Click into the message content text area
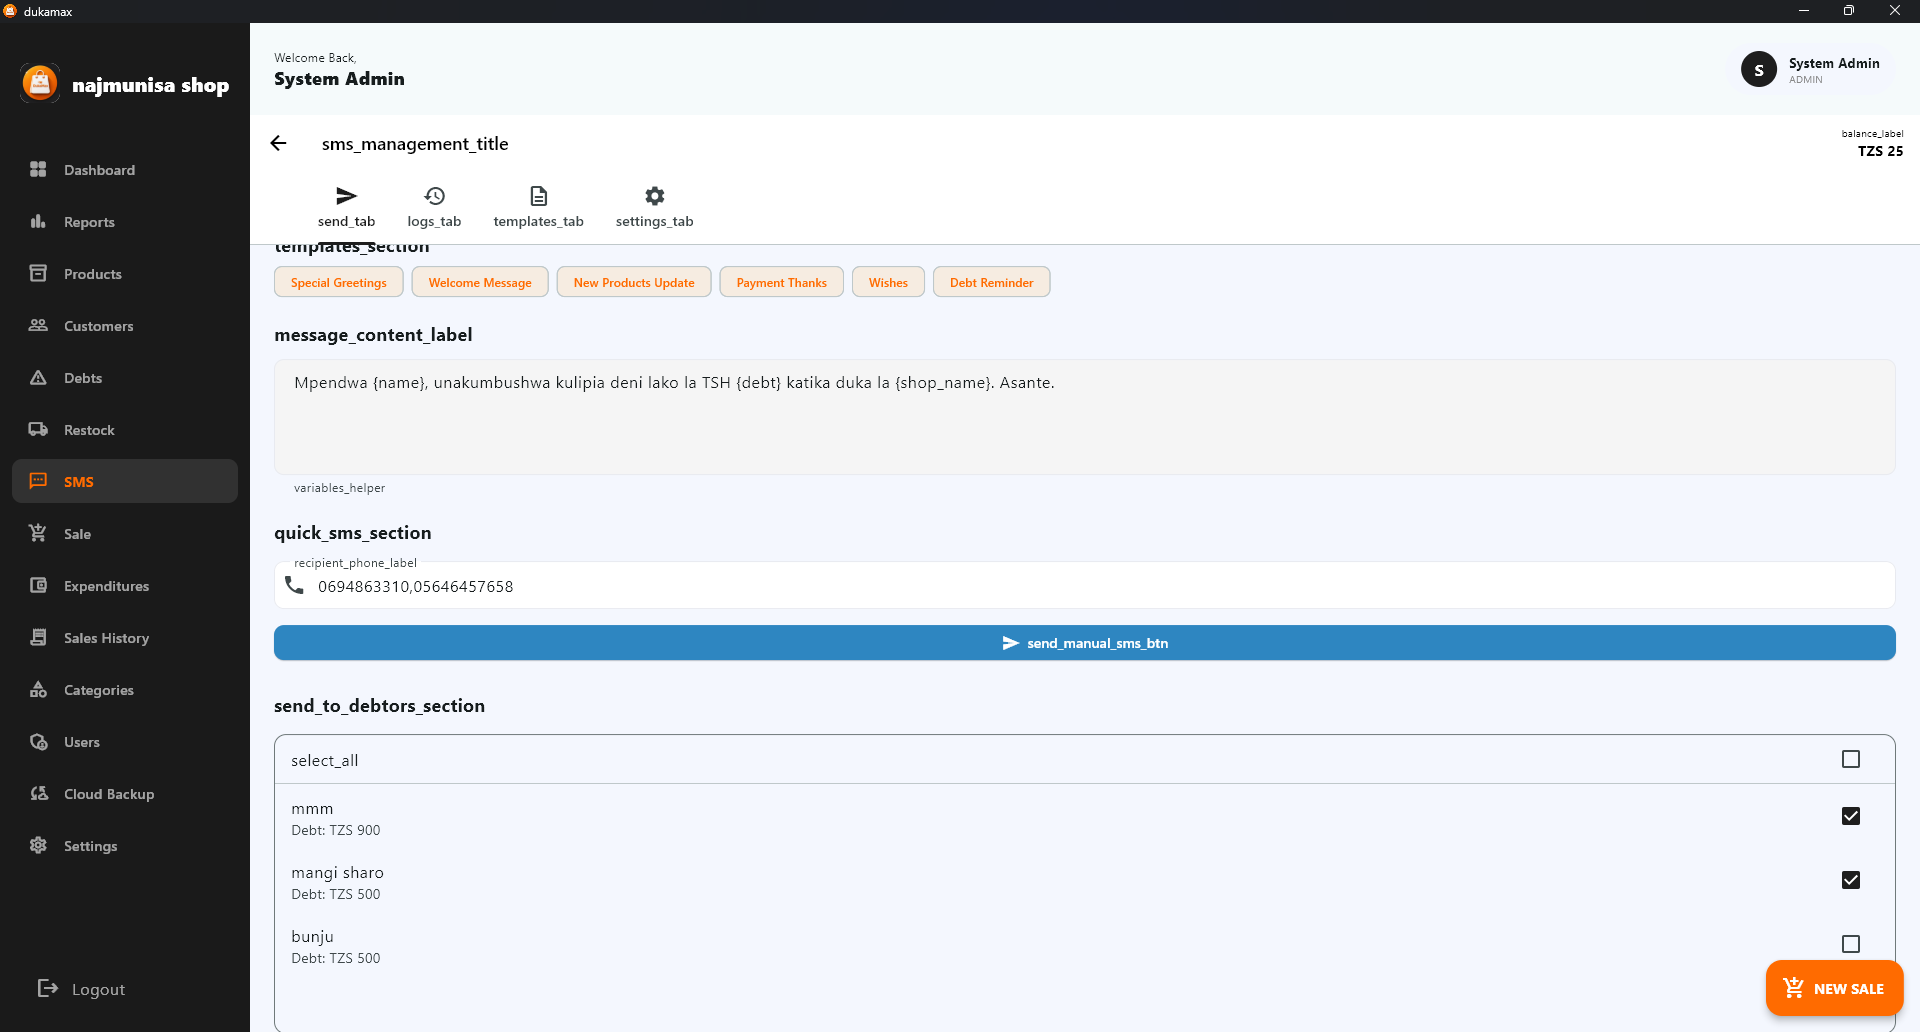Image resolution: width=1920 pixels, height=1032 pixels. (1085, 417)
